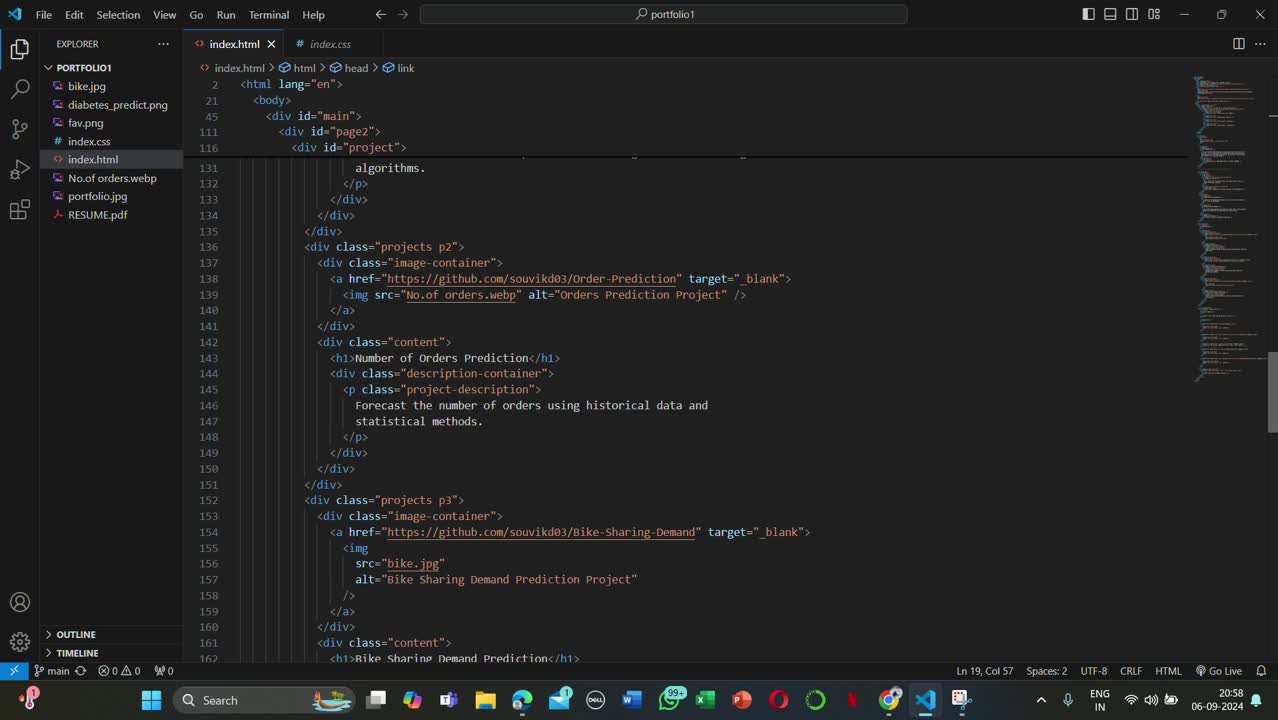Expand the TIMELINE section
The width and height of the screenshot is (1278, 720).
76,652
